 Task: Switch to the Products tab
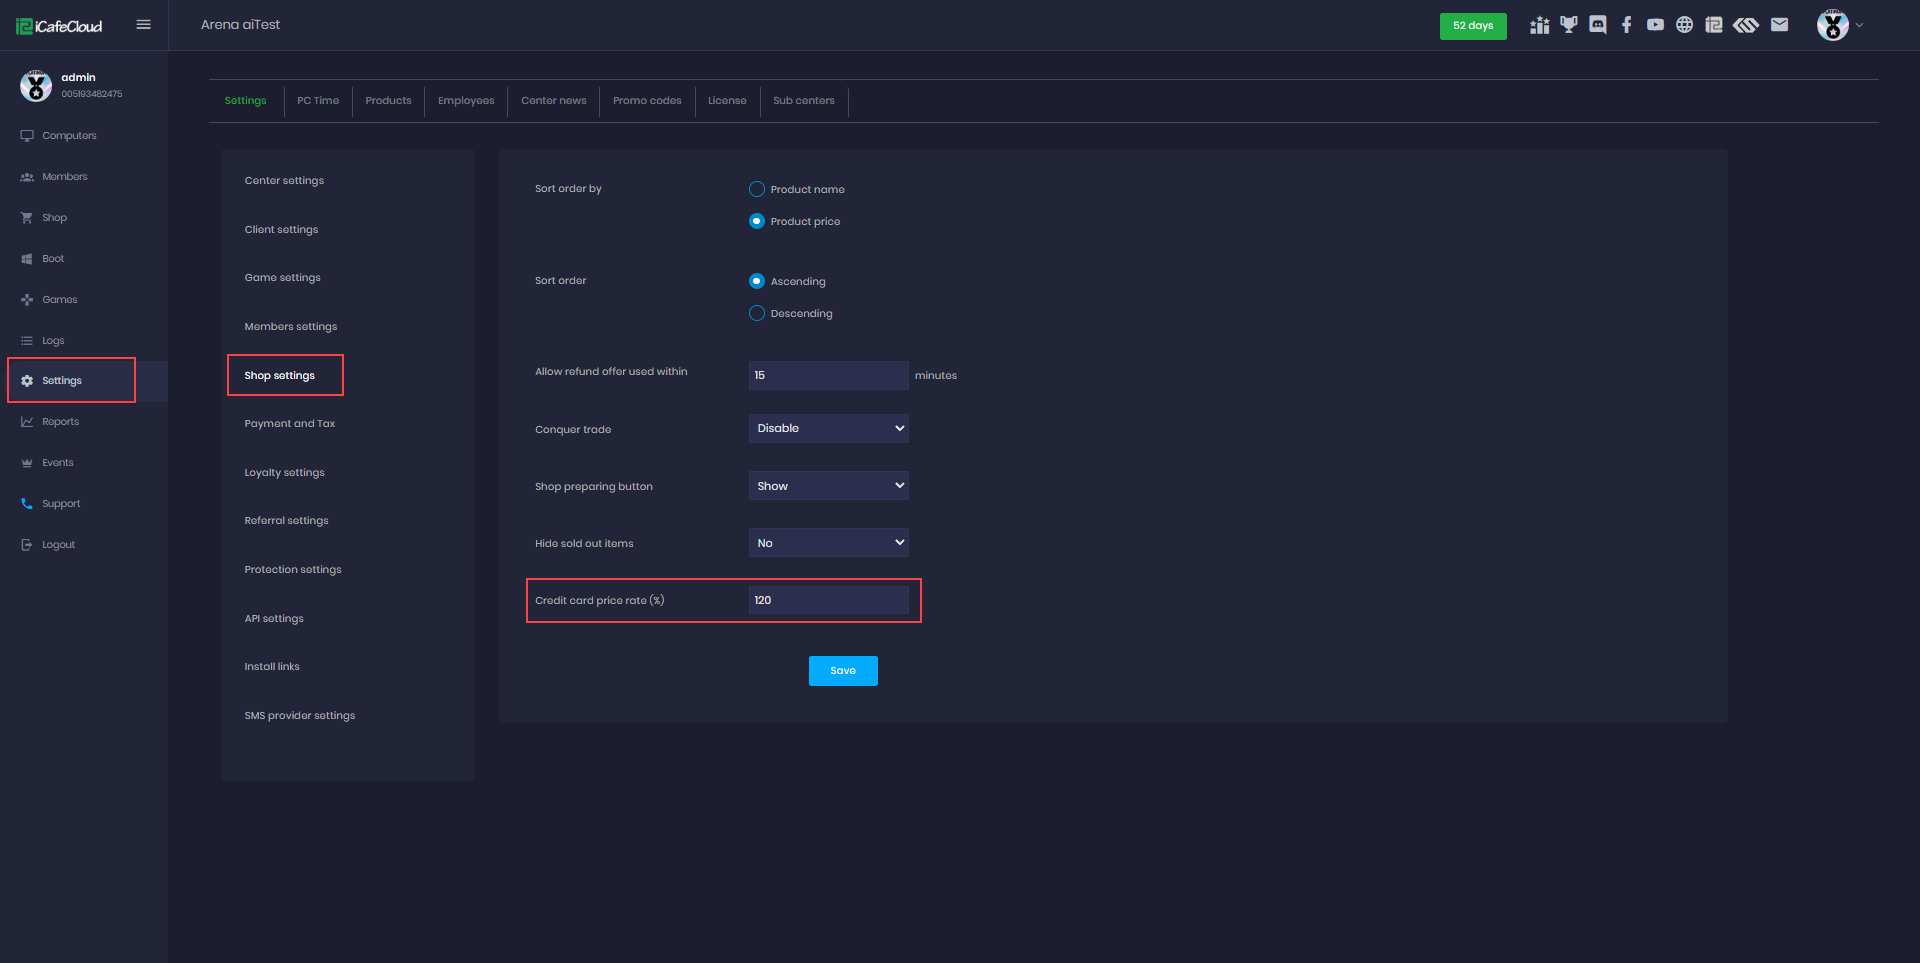coord(388,101)
